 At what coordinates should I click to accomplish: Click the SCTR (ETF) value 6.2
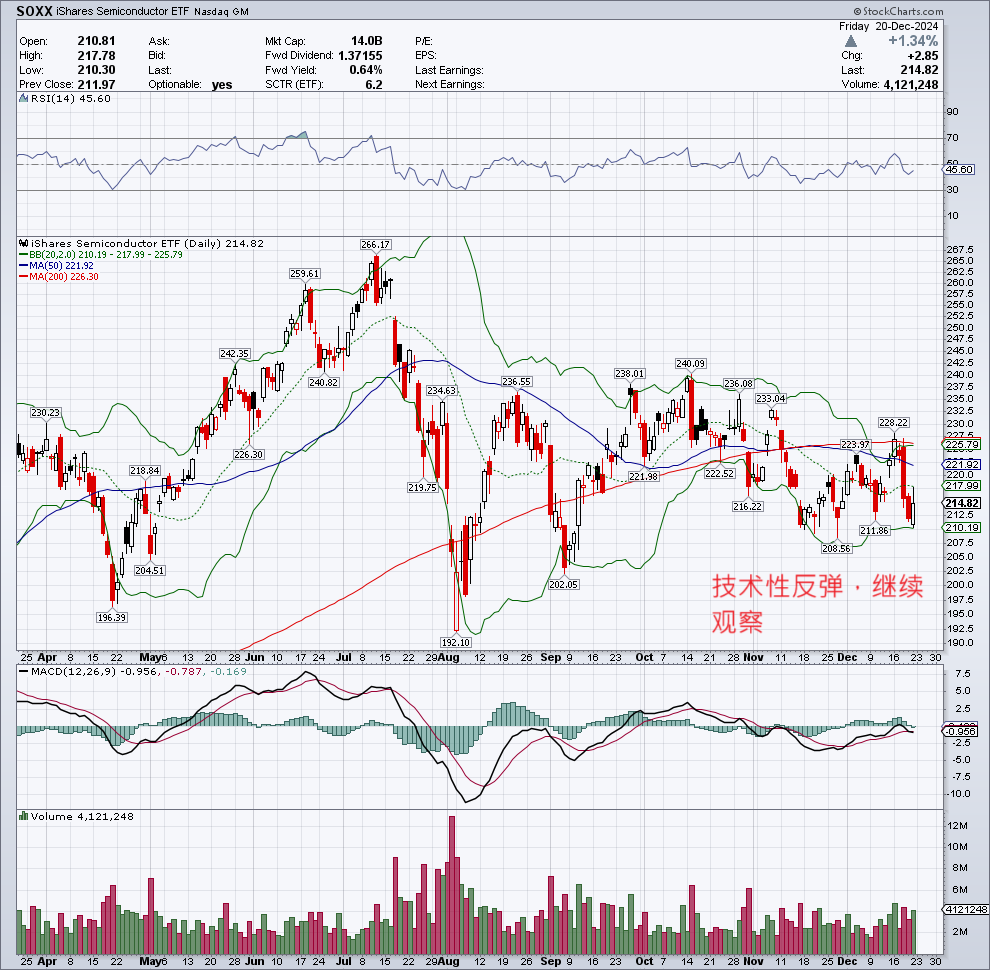coord(374,85)
